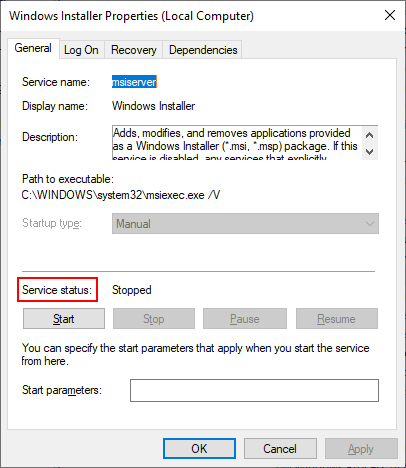406x468 pixels.
Task: Close the Windows Installer Properties window
Action: 390,15
